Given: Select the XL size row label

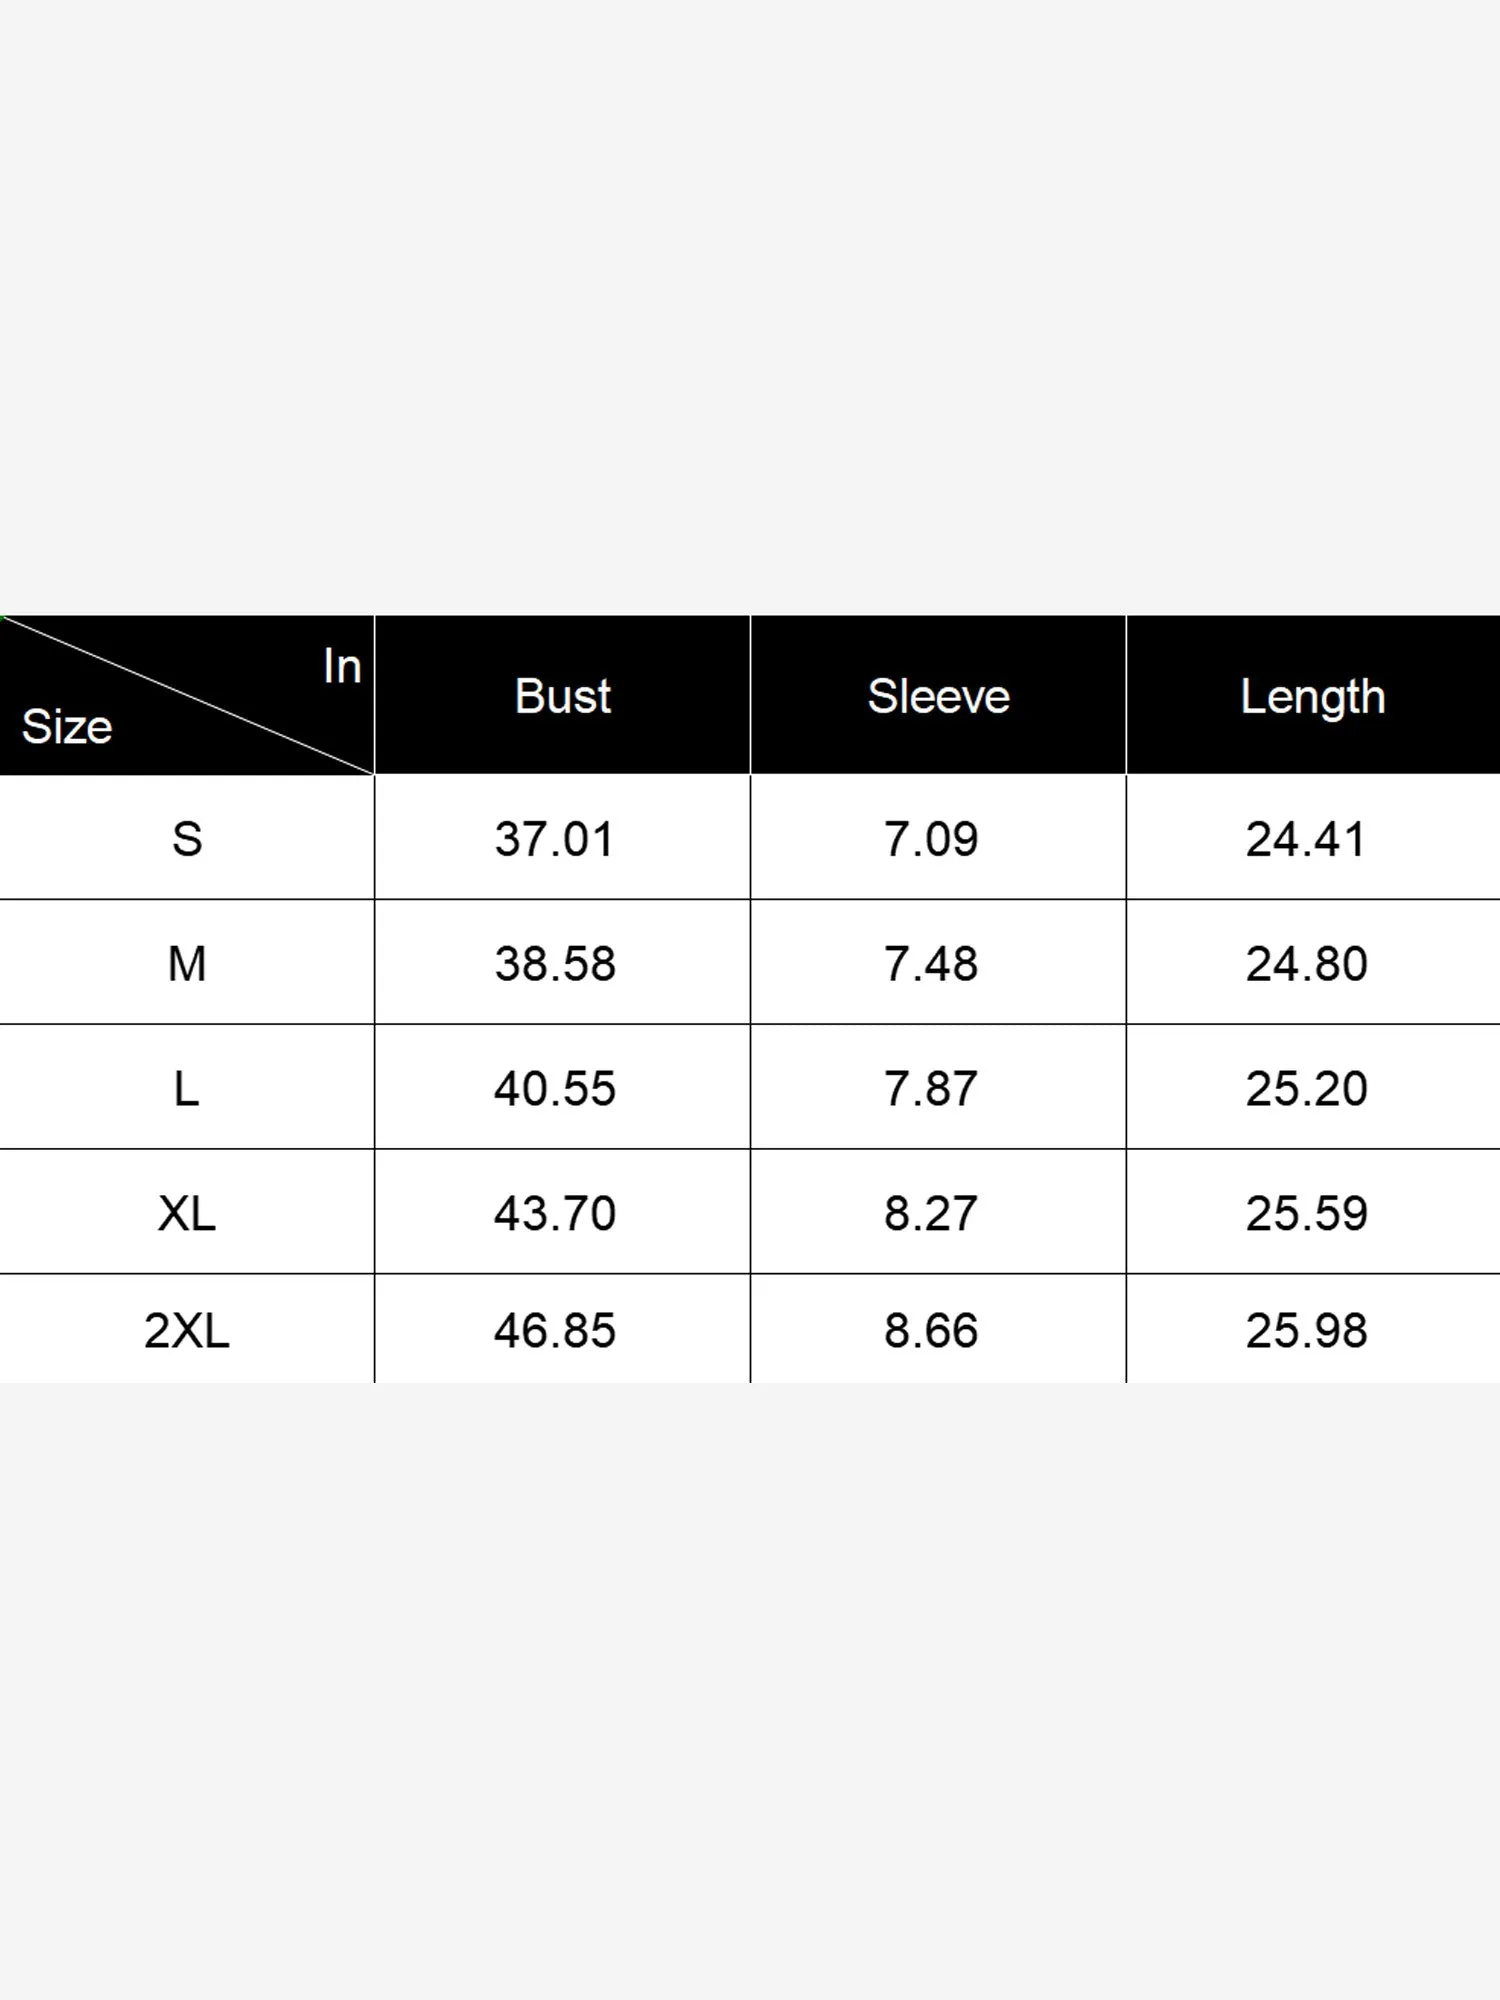Looking at the screenshot, I should pyautogui.click(x=187, y=1213).
